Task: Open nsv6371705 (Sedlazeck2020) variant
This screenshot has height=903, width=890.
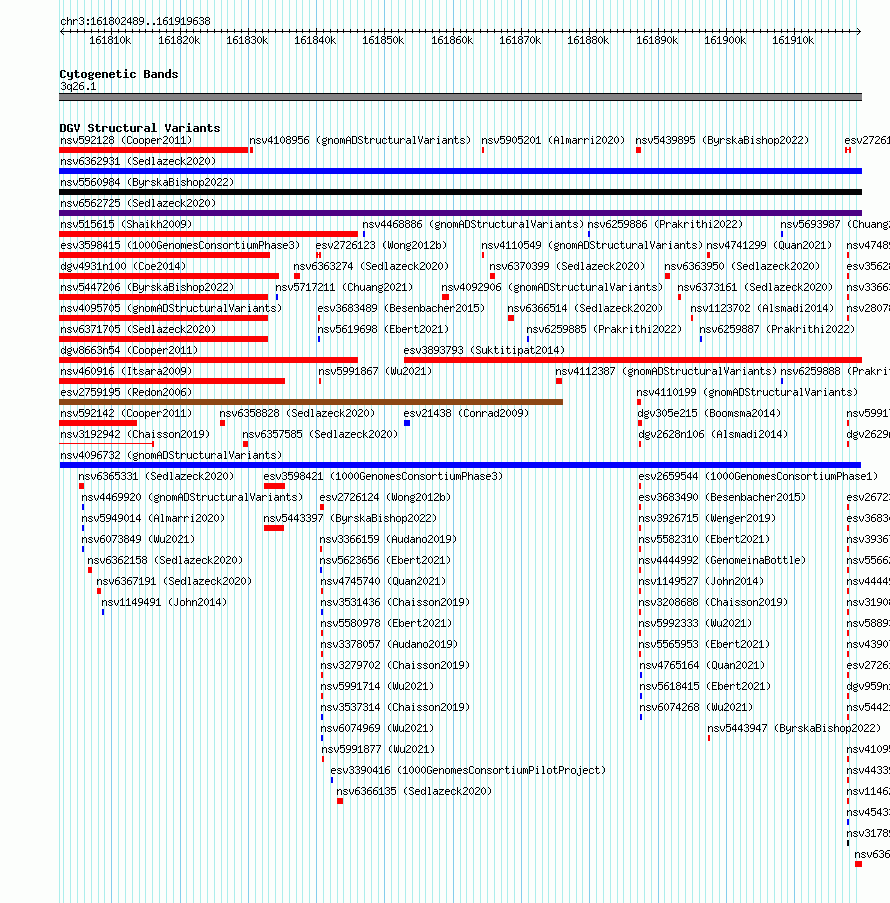Action: pos(138,329)
